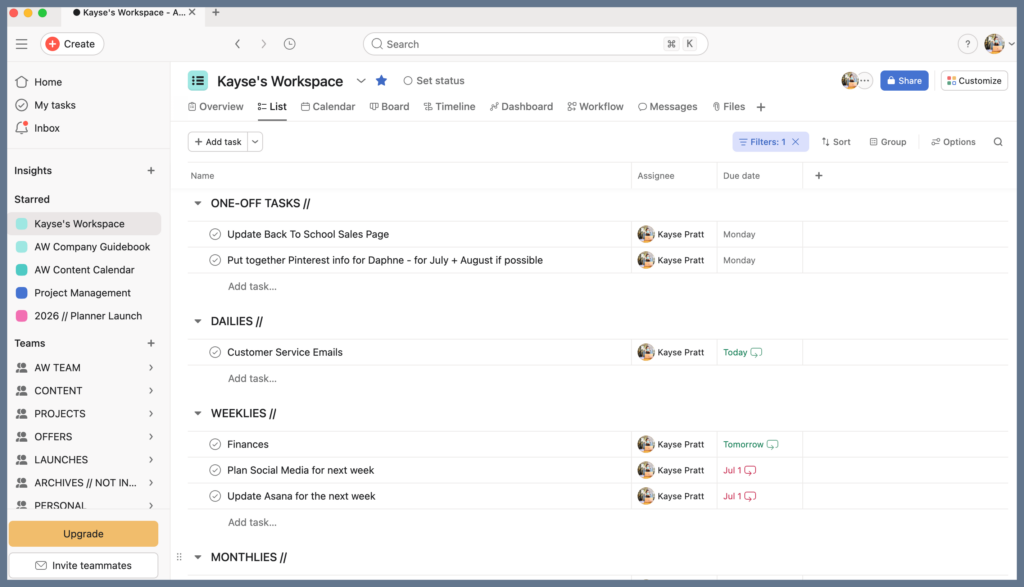The image size is (1024, 587).
Task: Add a new team with plus icon
Action: 151,343
